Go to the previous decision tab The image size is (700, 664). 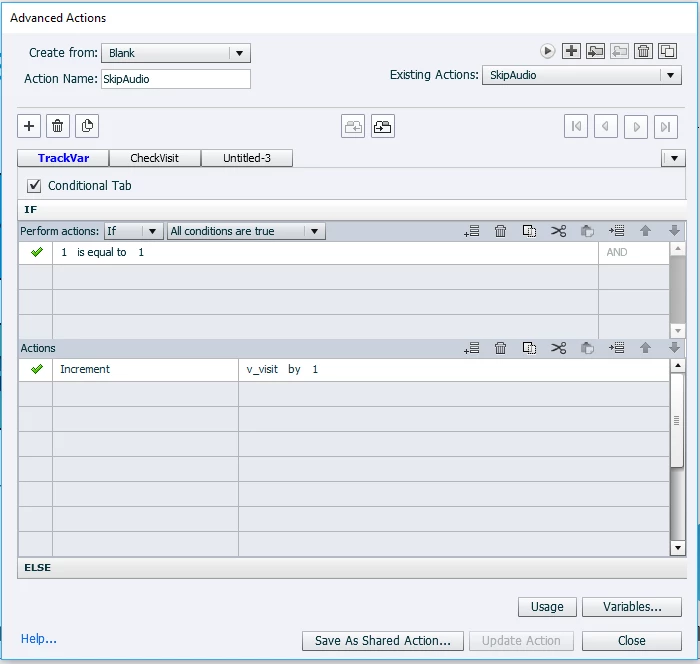(x=606, y=126)
